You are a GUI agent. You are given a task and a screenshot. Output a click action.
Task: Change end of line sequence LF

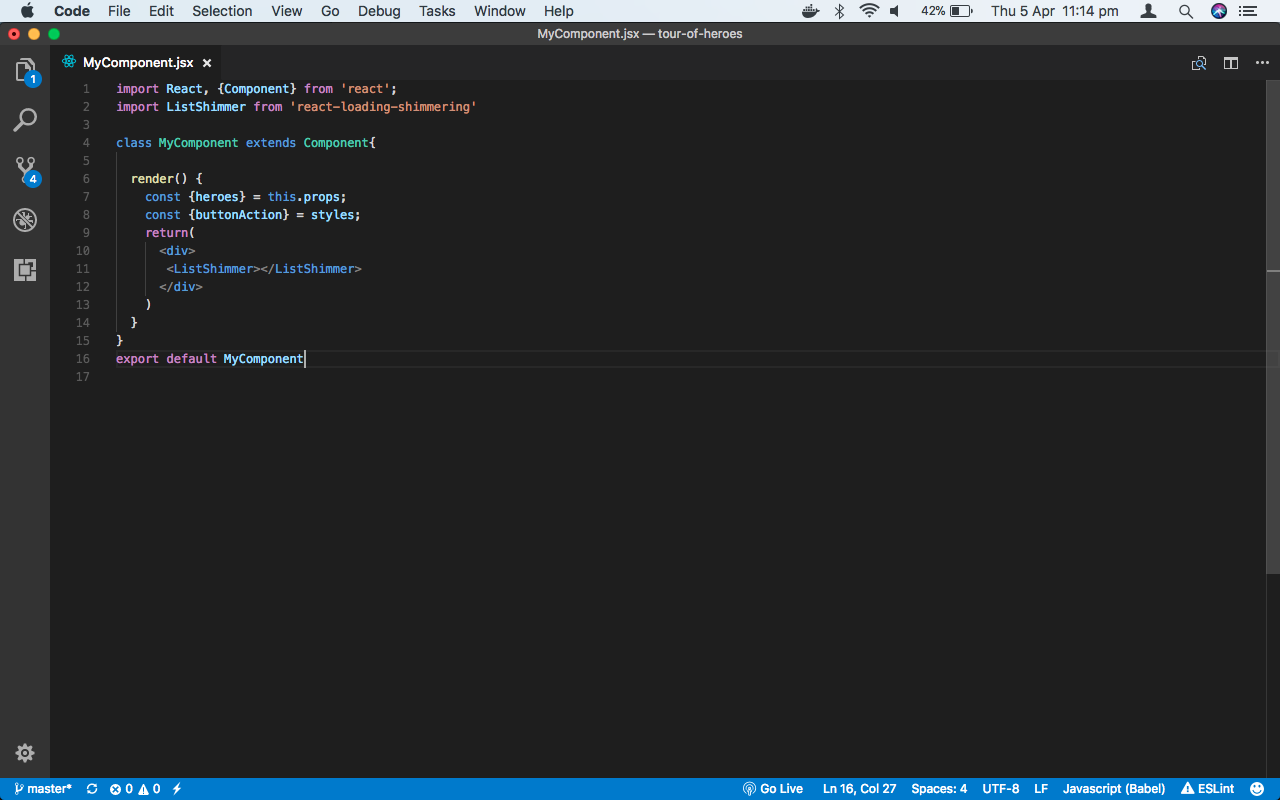pos(1041,789)
